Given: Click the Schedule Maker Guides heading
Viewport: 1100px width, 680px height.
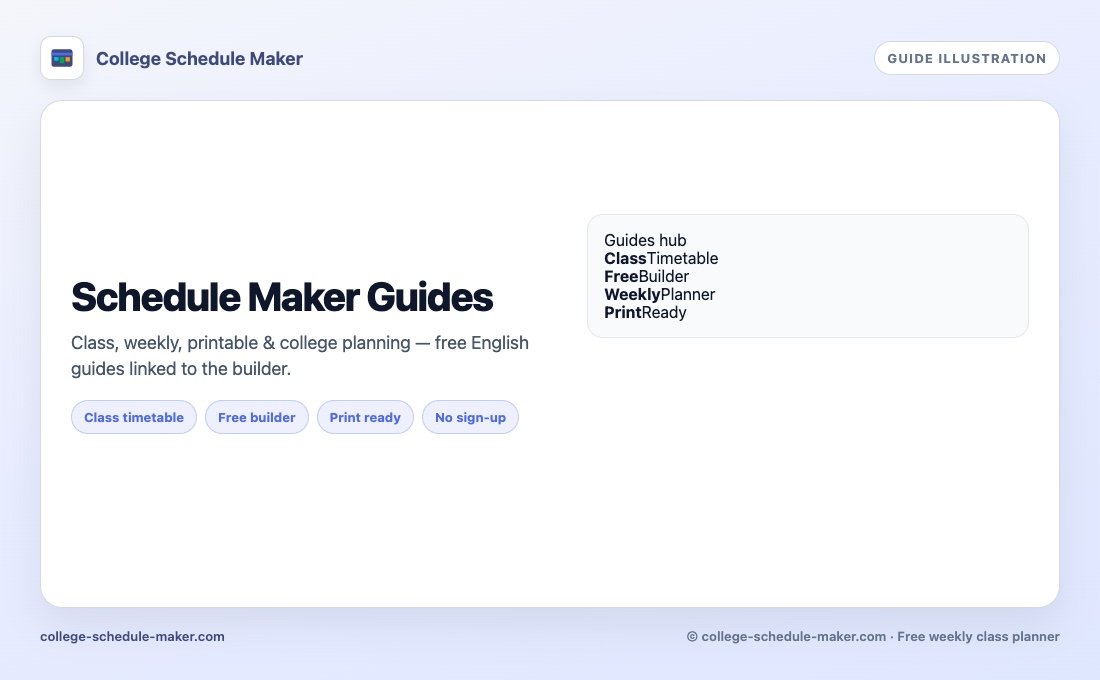Looking at the screenshot, I should click(282, 297).
